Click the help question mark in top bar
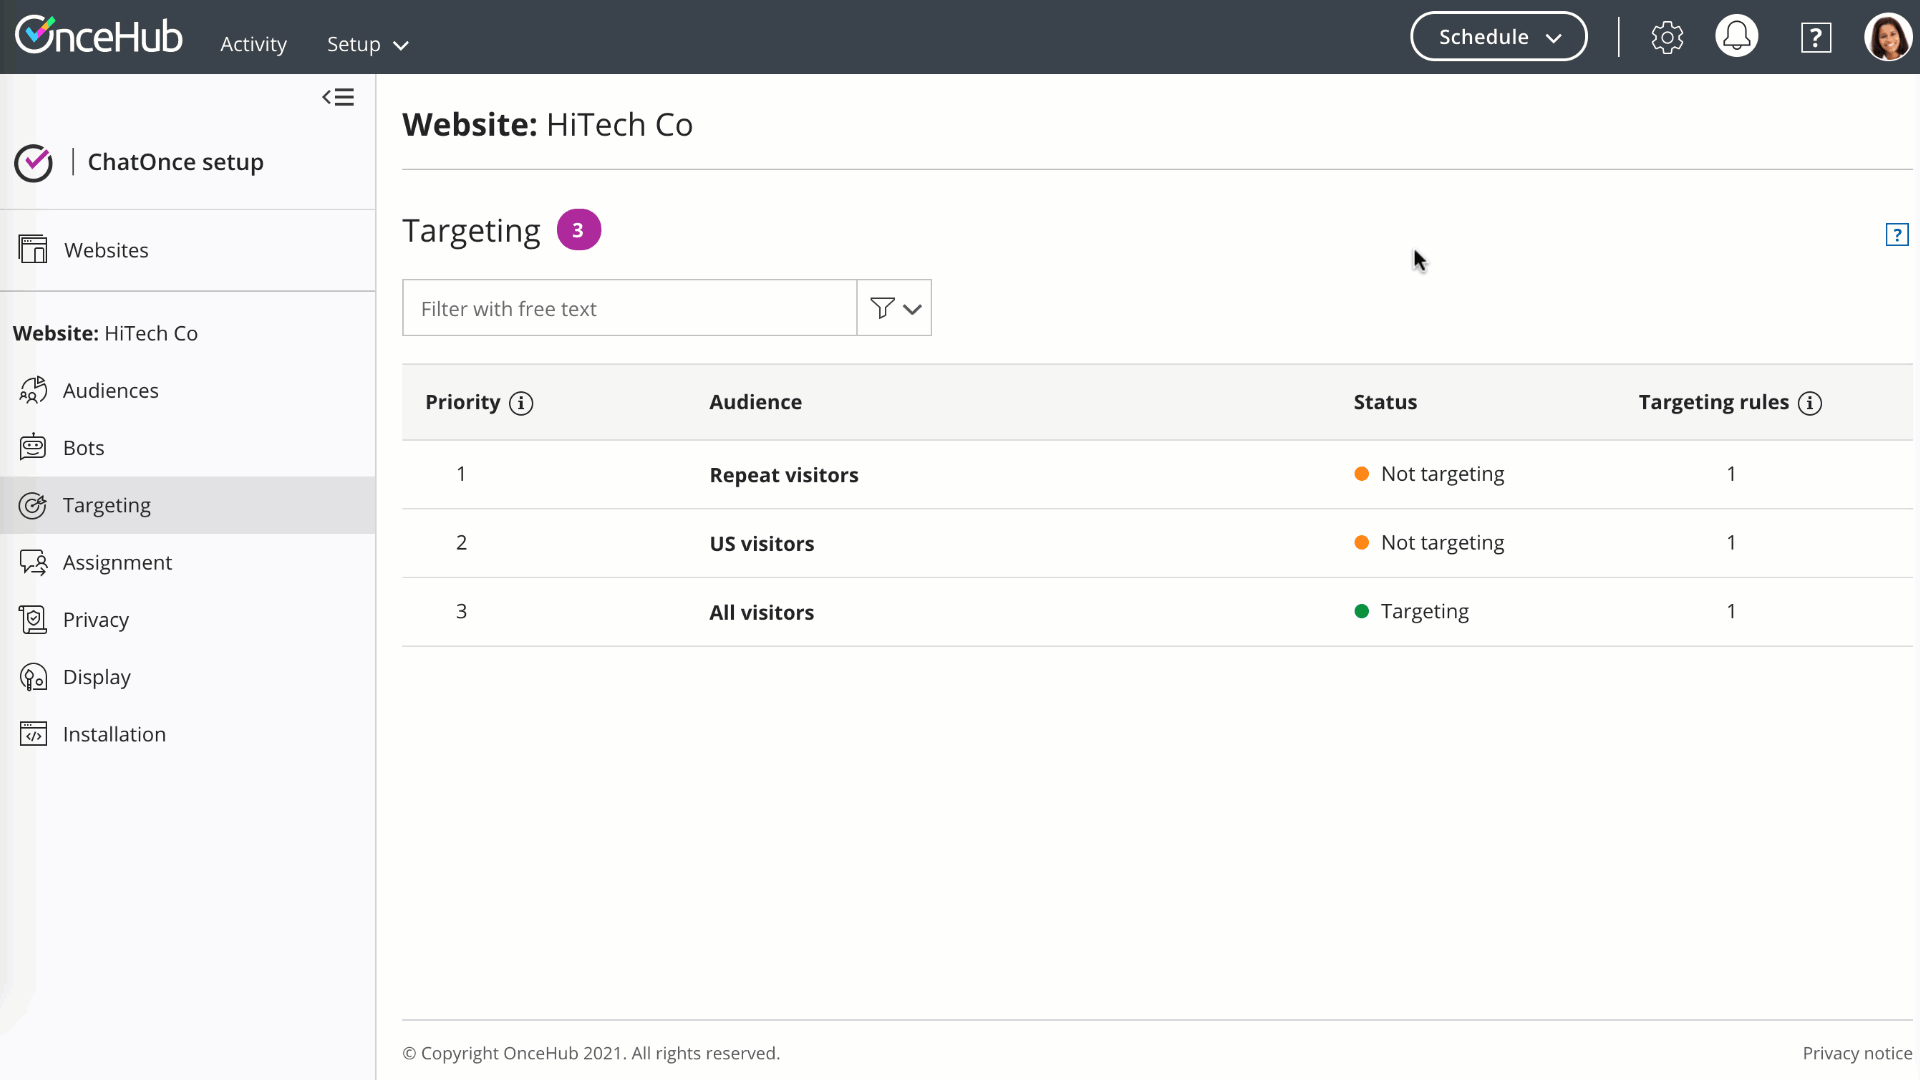This screenshot has height=1080, width=1920. (x=1816, y=38)
